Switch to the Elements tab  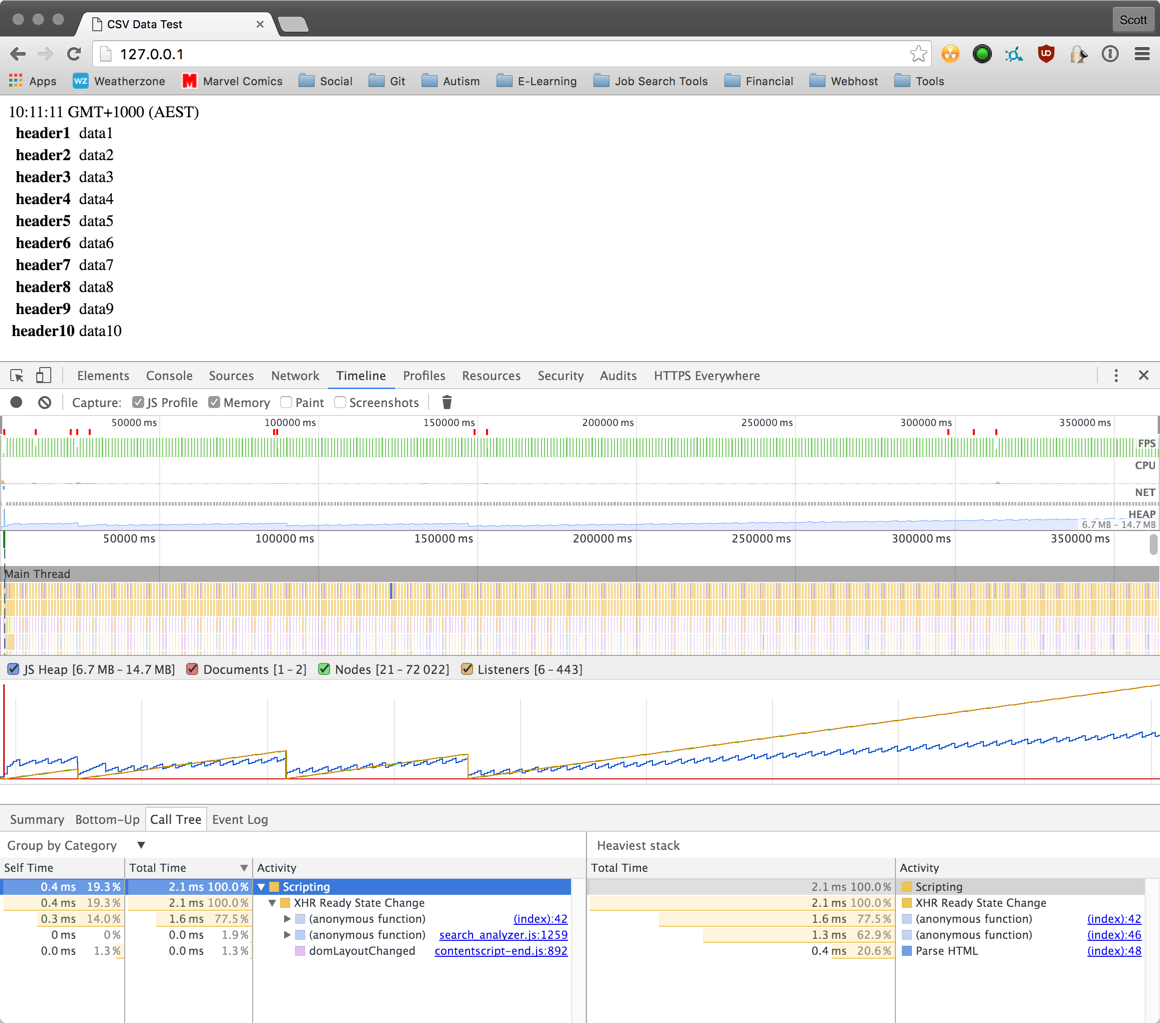[x=103, y=376]
